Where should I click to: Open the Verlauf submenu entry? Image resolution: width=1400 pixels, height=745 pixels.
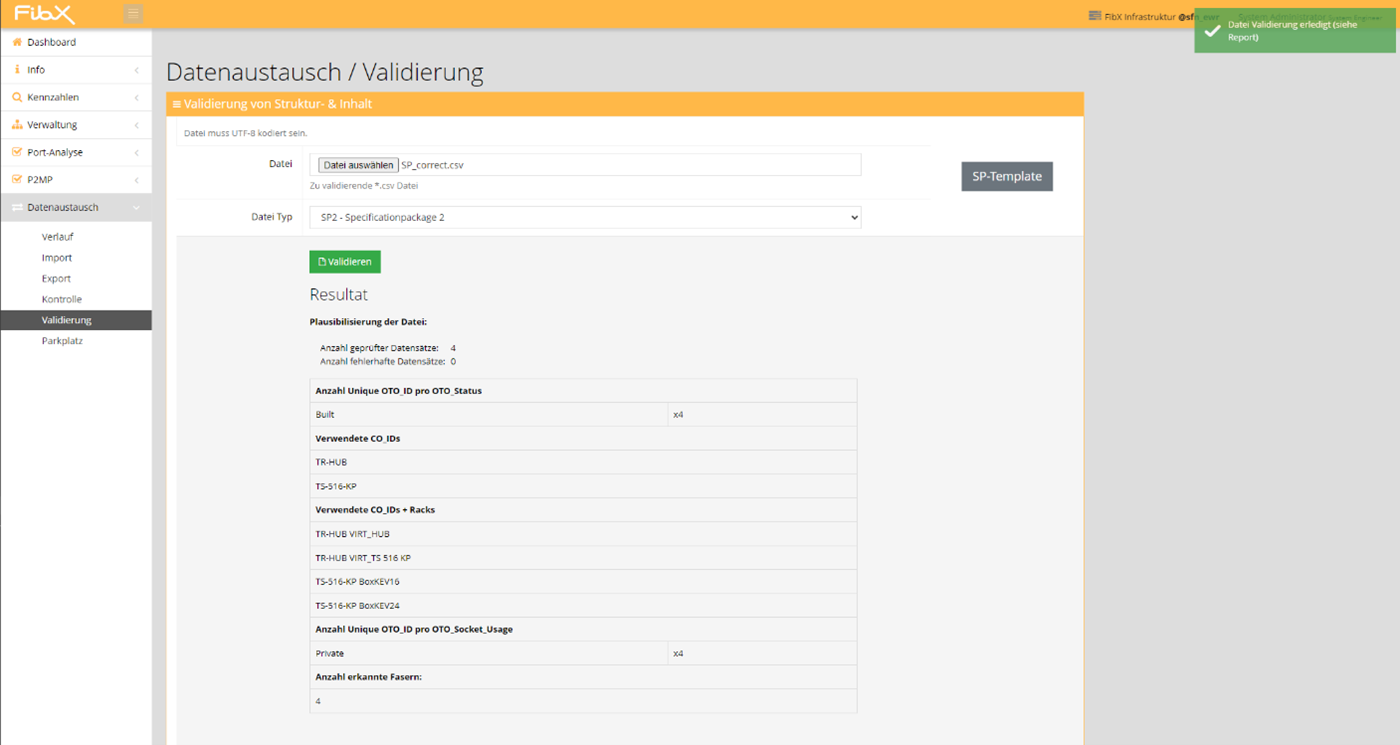58,237
